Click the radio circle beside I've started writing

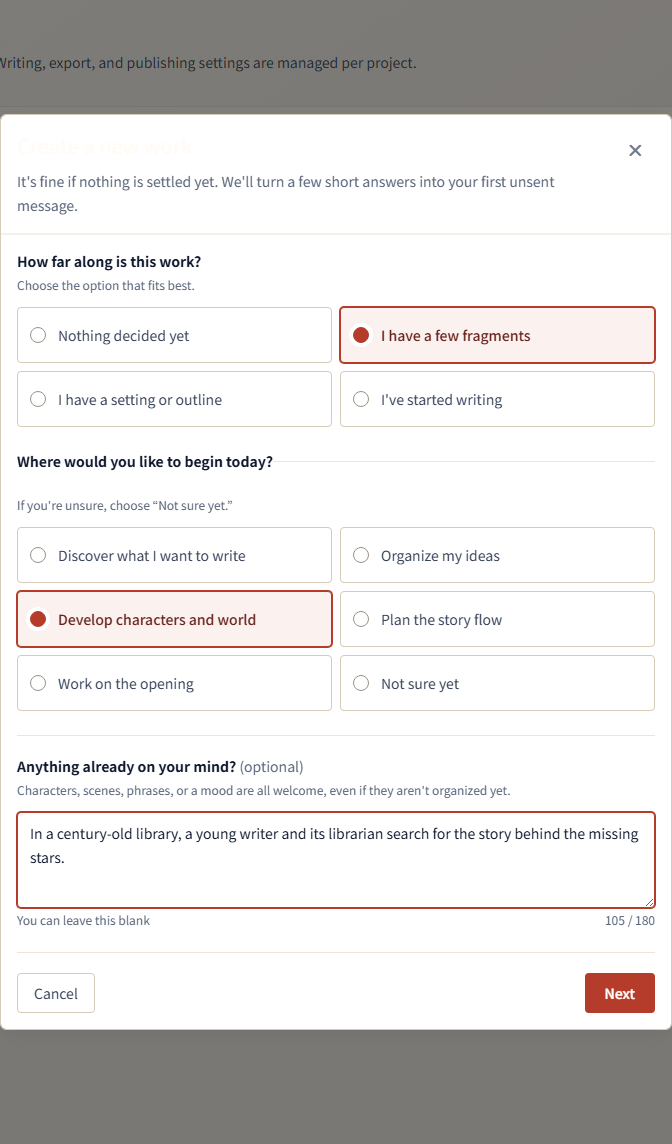click(x=360, y=399)
